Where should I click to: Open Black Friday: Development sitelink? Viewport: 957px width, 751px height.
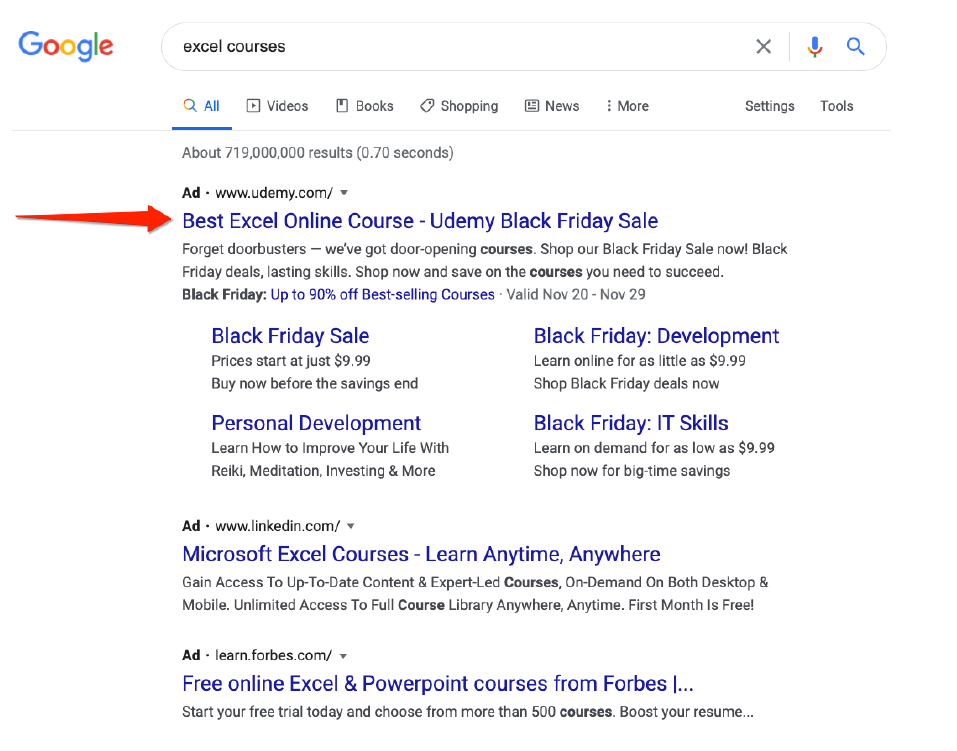[656, 336]
